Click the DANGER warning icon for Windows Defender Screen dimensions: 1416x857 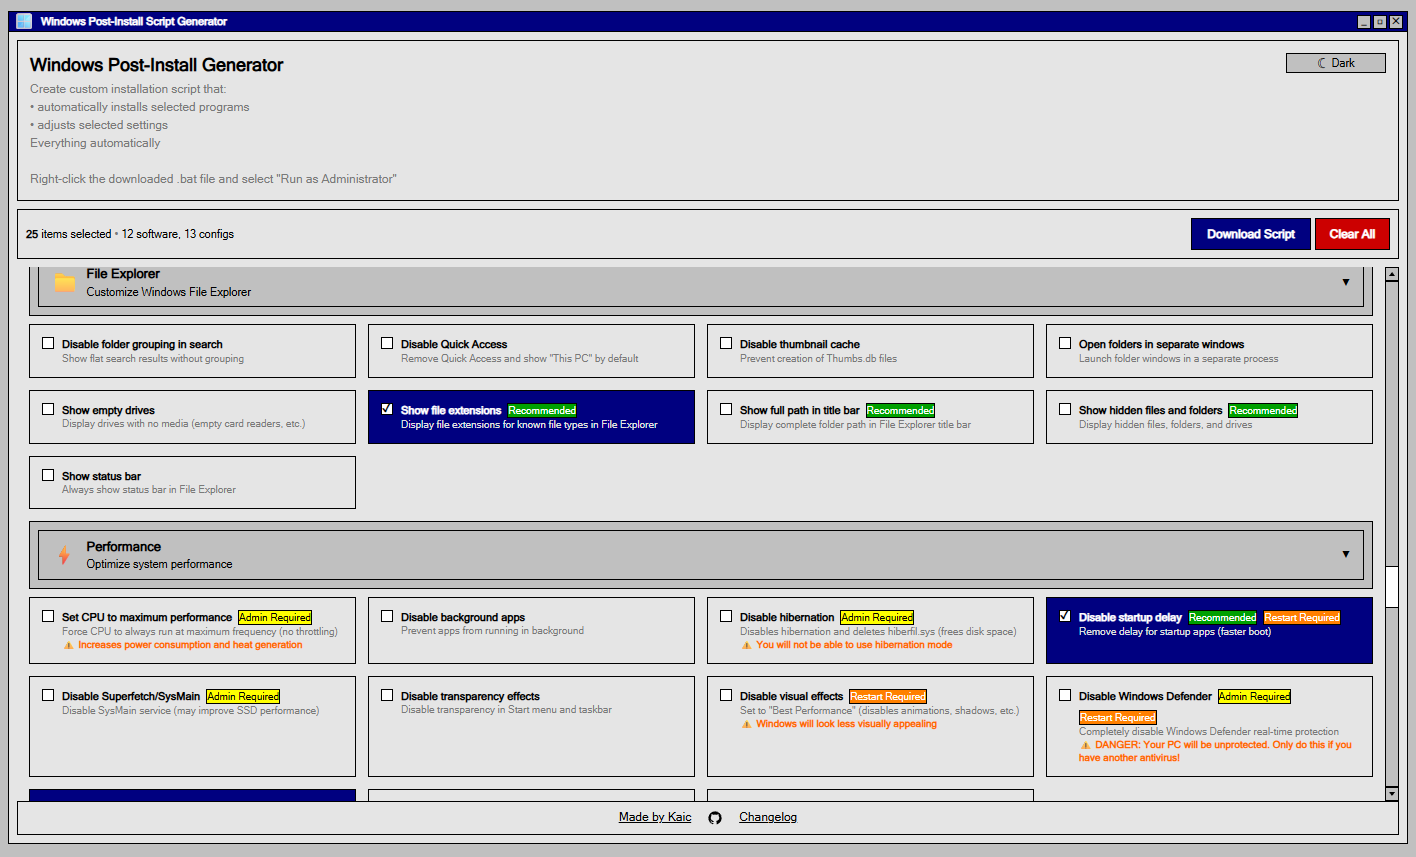click(x=1086, y=745)
